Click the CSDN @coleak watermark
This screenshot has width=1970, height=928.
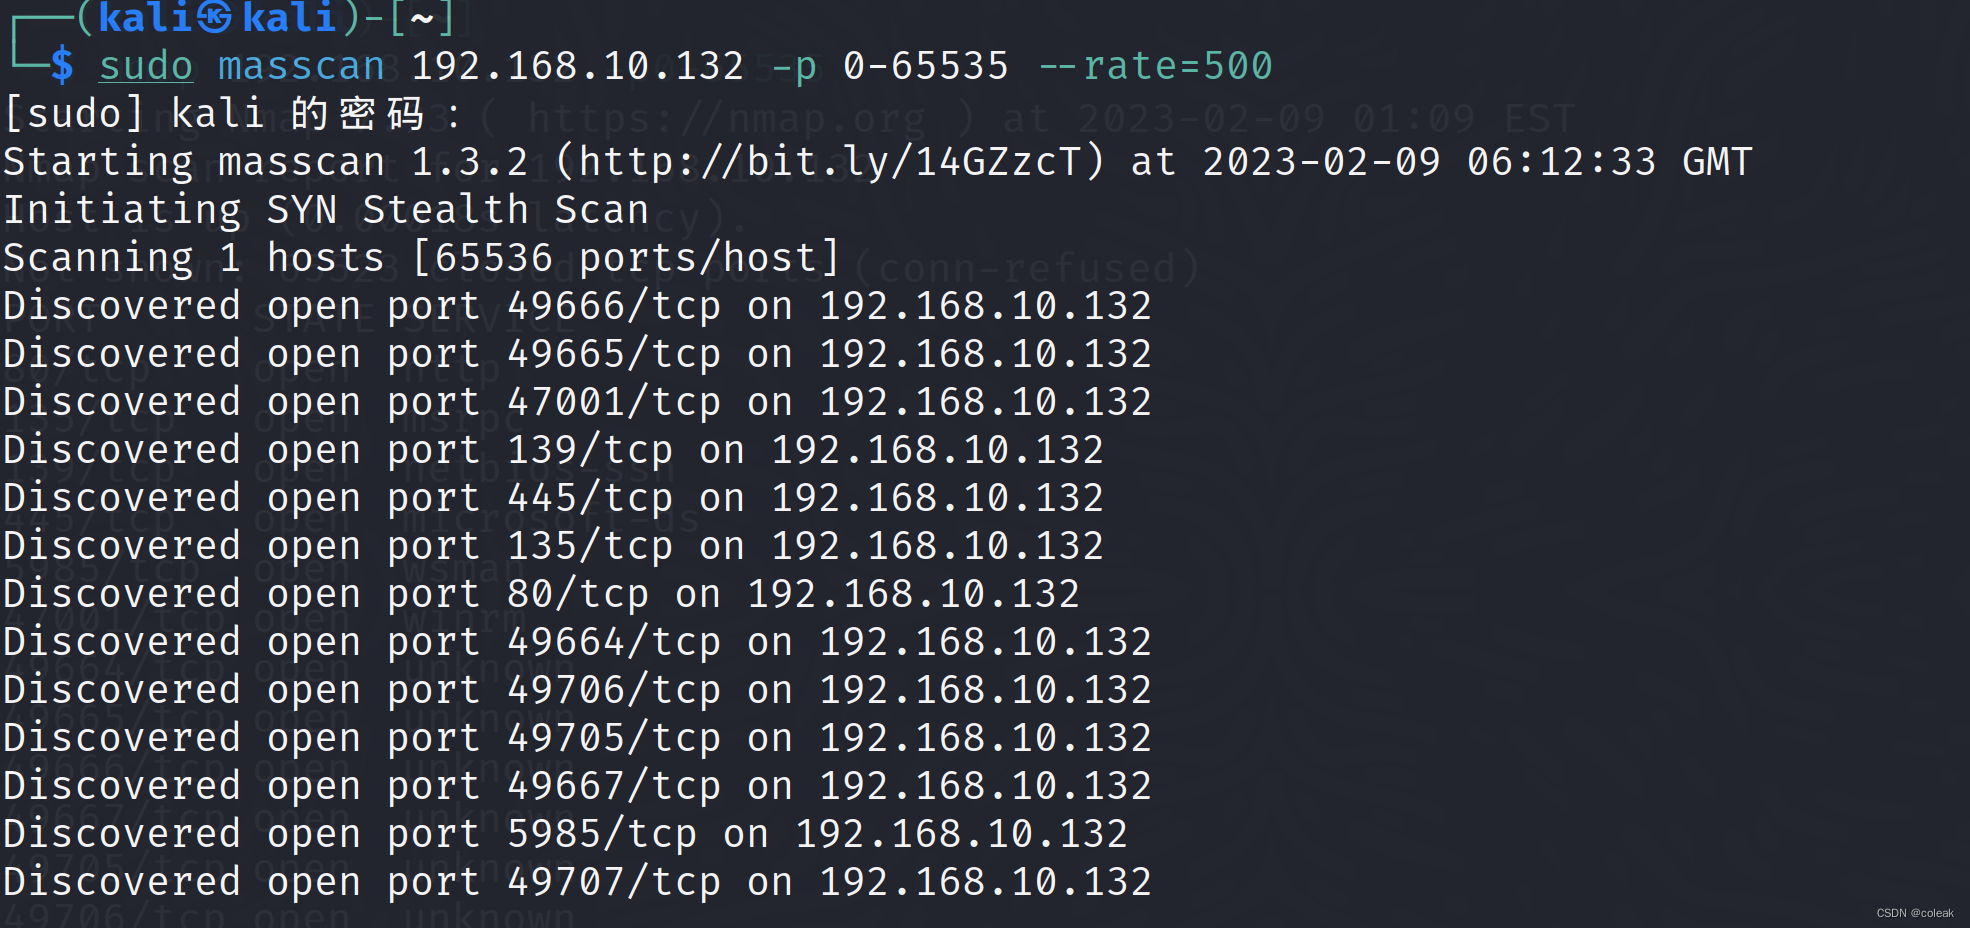tap(1914, 913)
